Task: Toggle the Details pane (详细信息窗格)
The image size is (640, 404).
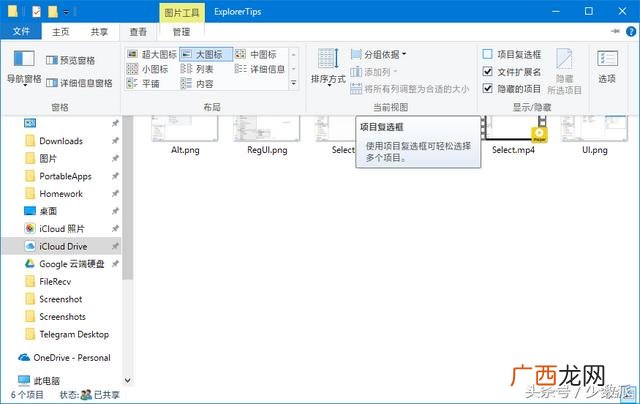Action: [x=79, y=83]
